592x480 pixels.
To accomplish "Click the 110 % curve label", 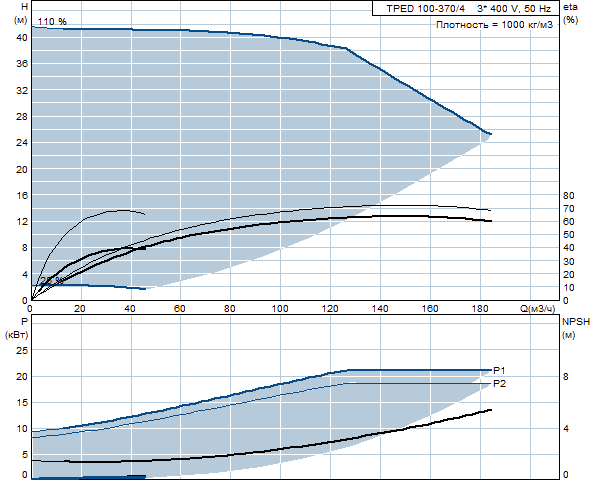I will [52, 22].
